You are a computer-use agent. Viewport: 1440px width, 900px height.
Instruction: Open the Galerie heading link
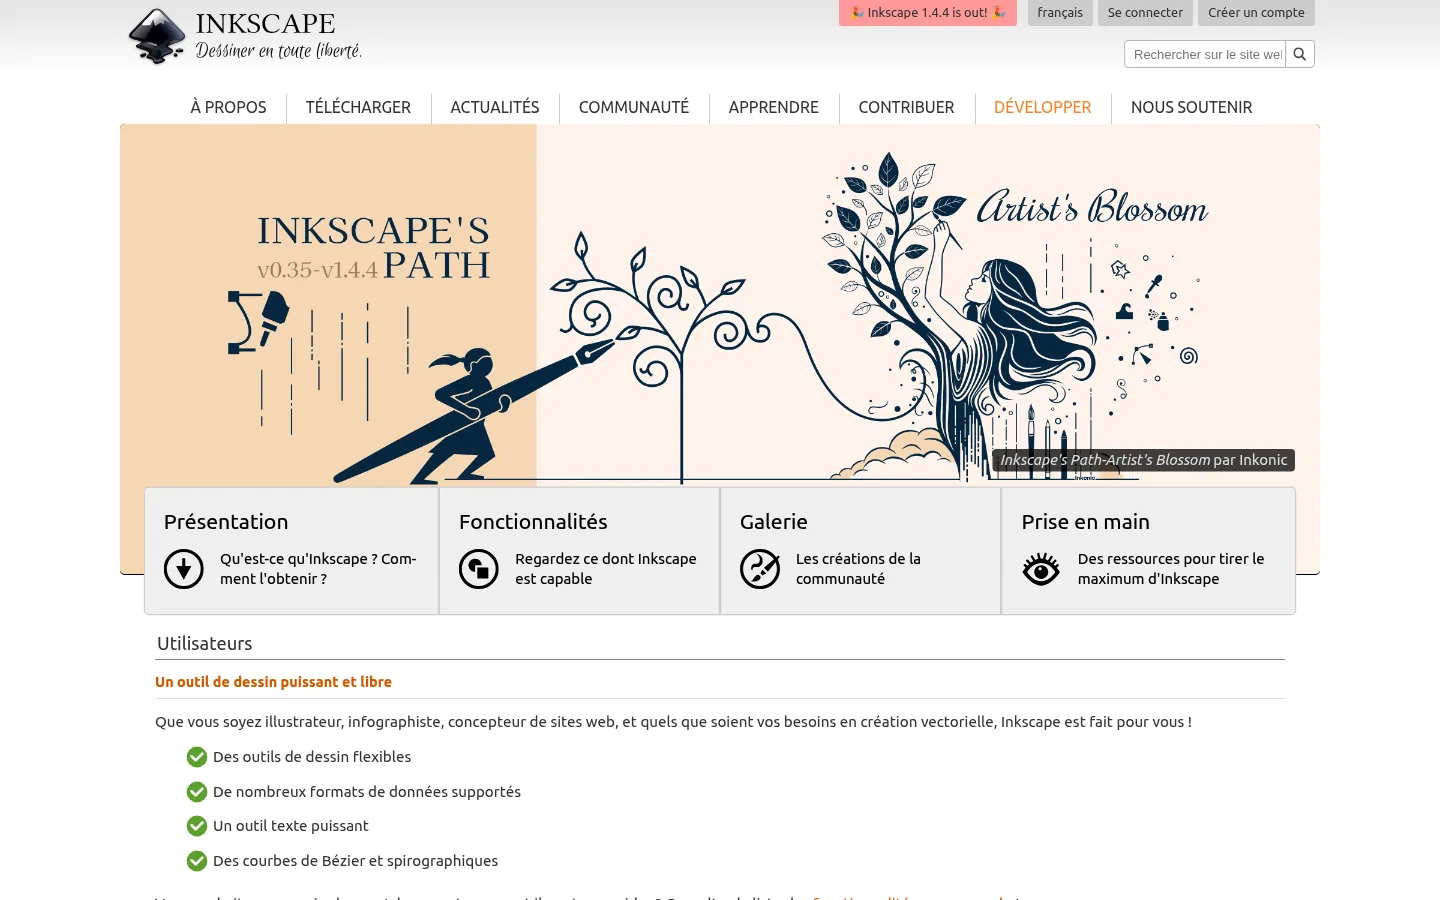coord(774,522)
